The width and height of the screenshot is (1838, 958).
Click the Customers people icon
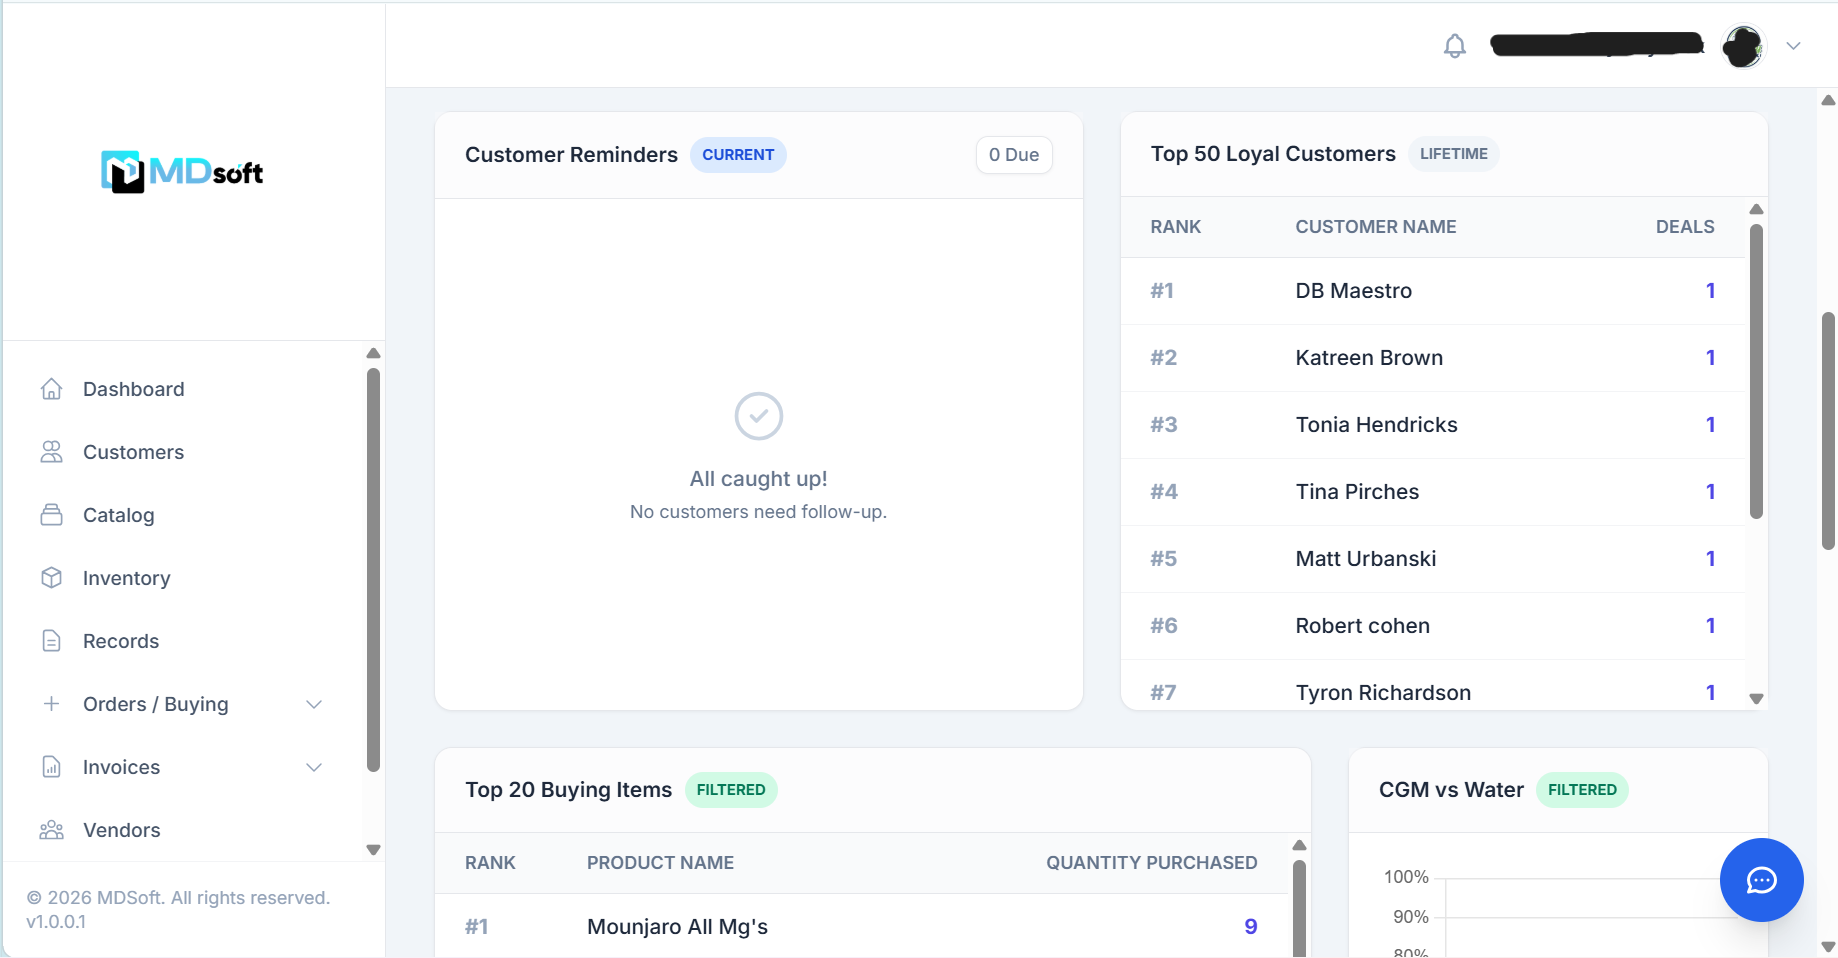pos(52,452)
